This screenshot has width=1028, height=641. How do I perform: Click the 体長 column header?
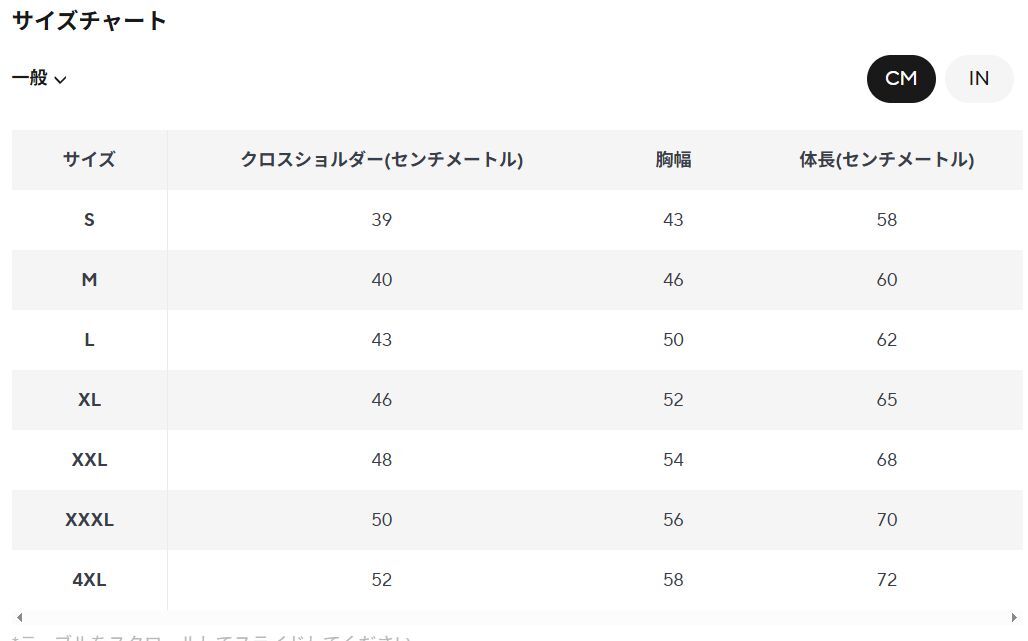[x=886, y=159]
